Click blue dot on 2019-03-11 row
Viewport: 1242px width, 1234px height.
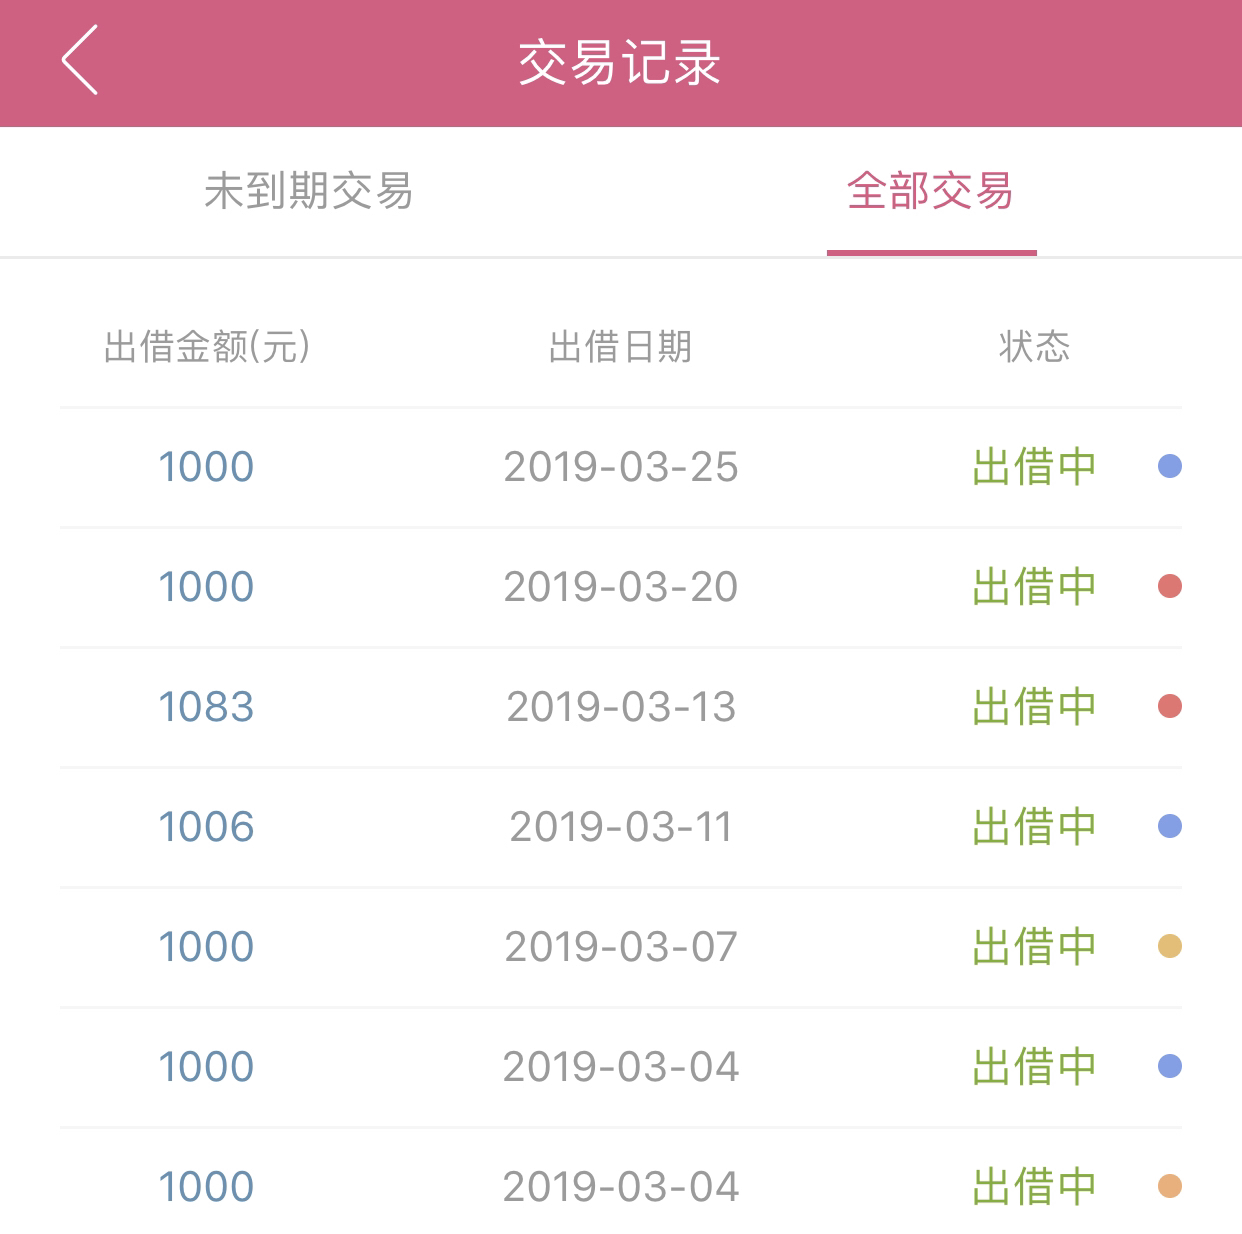point(1170,826)
